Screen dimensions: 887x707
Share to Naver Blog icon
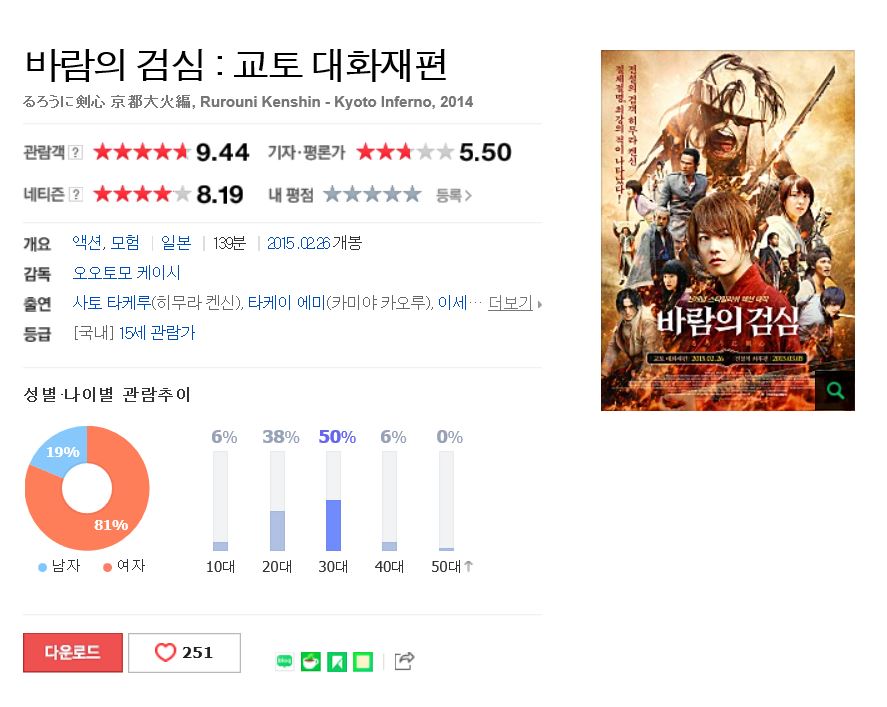(285, 661)
